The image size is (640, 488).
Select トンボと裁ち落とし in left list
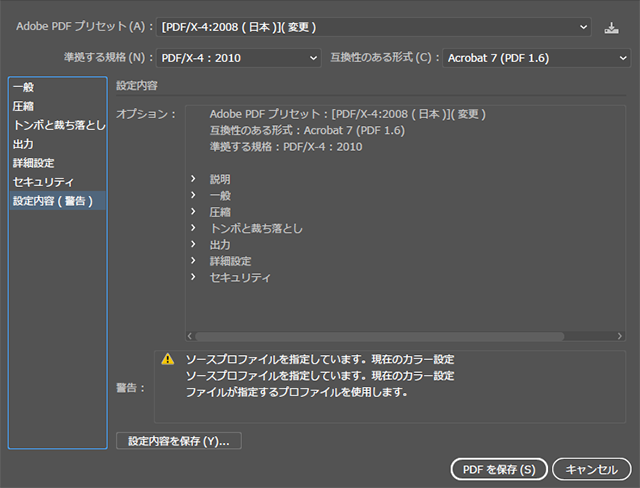click(x=58, y=125)
